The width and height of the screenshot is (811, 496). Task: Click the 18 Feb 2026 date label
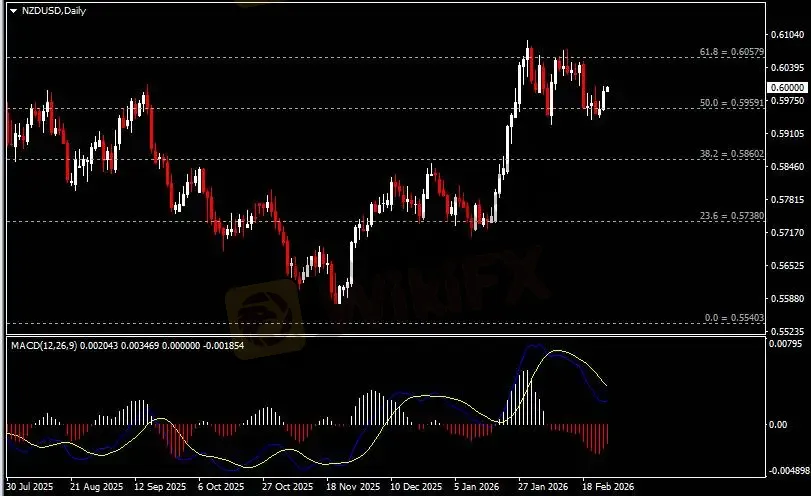[x=608, y=487]
